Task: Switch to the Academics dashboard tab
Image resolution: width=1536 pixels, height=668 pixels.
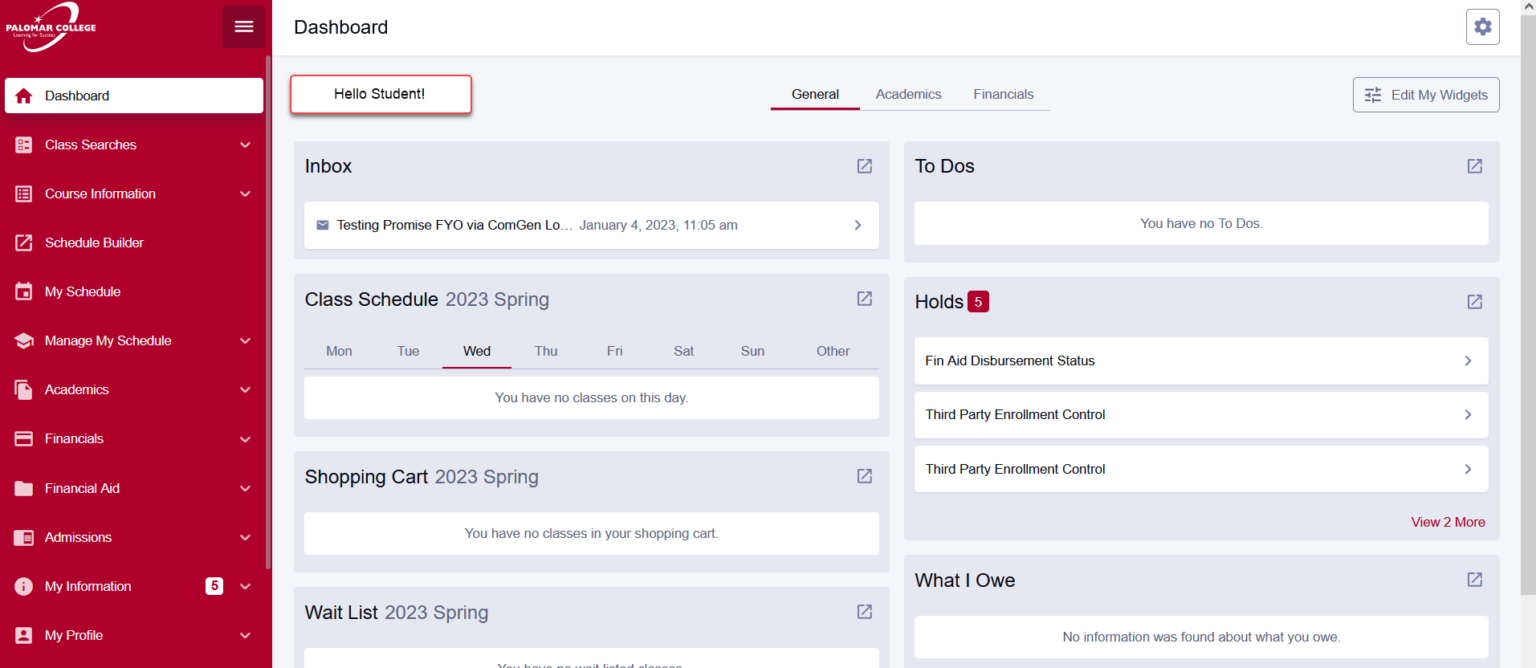Action: (908, 94)
